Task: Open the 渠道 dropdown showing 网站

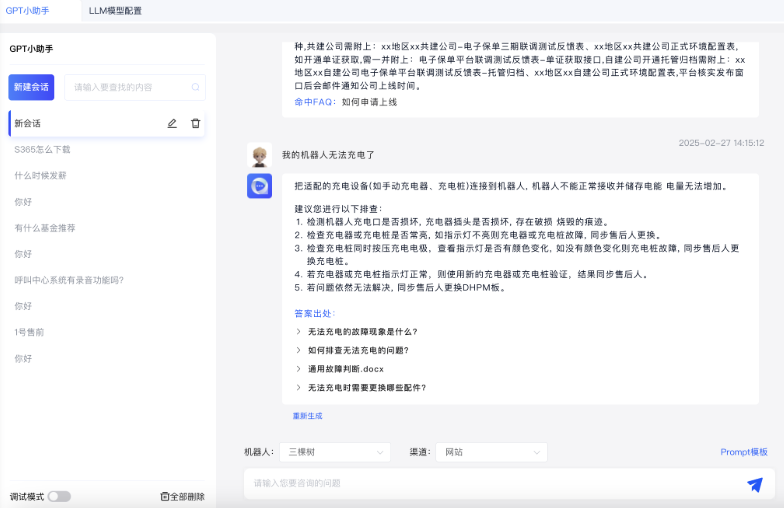Action: click(491, 452)
